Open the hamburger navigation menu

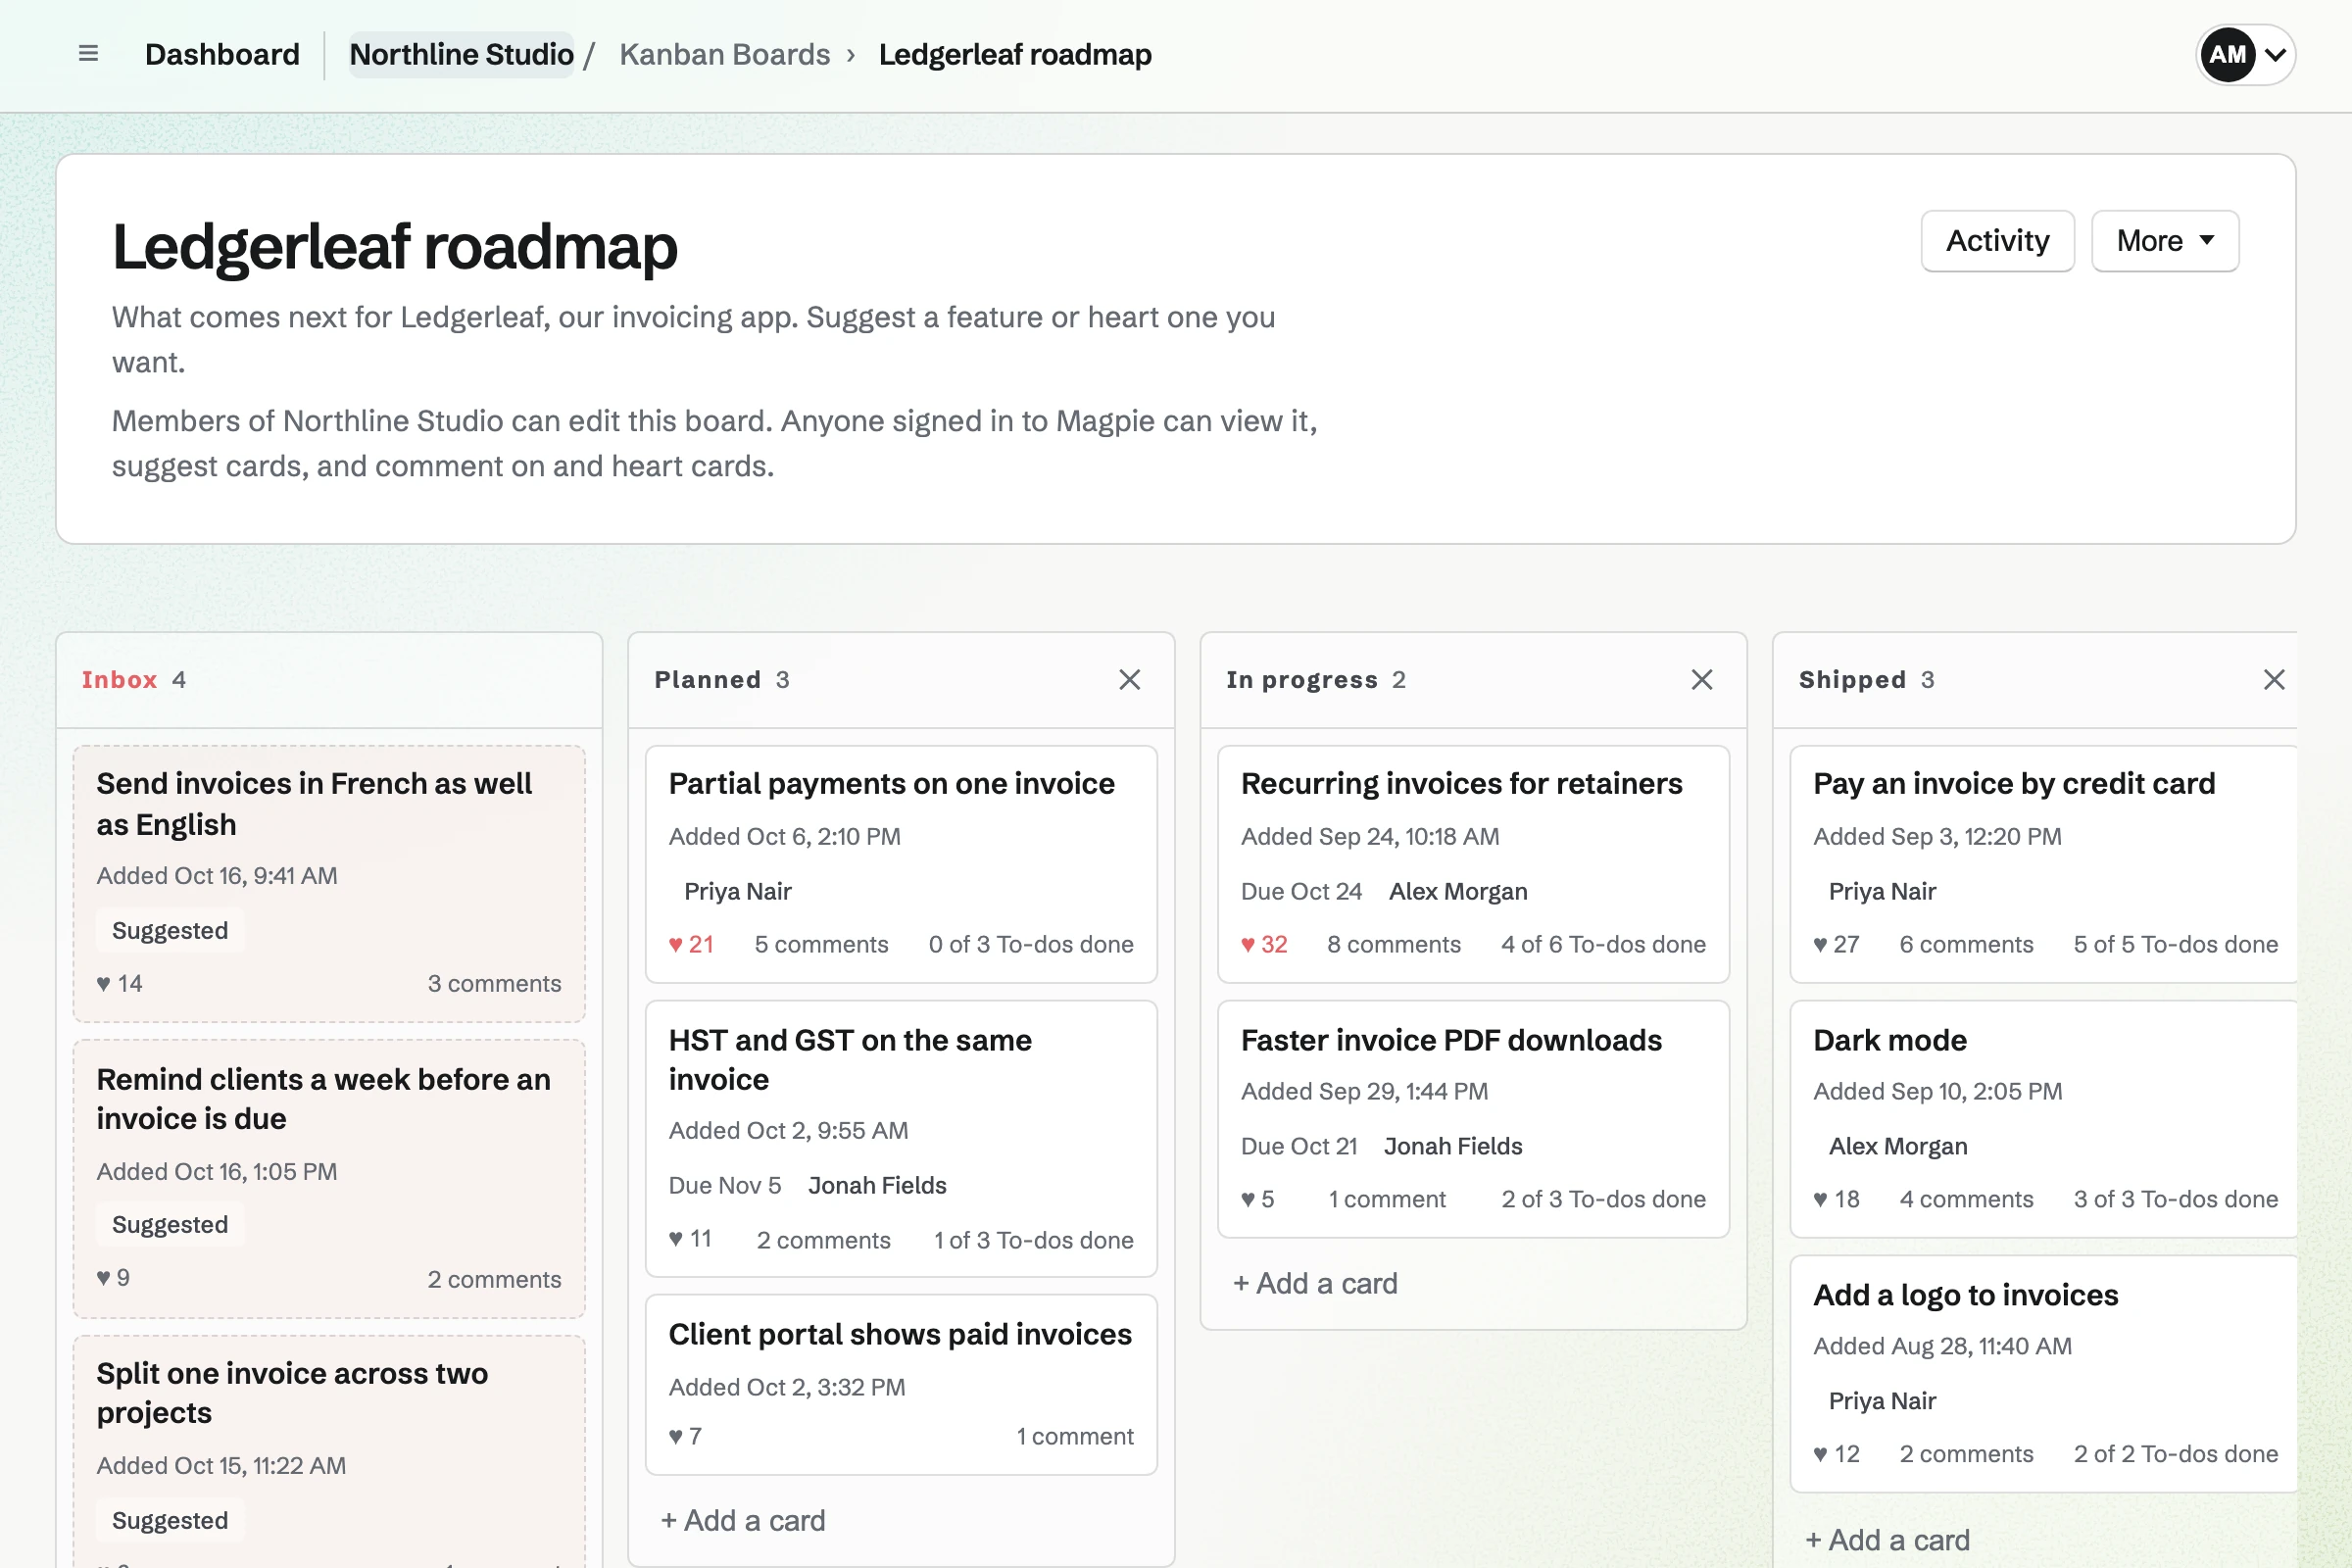(88, 54)
